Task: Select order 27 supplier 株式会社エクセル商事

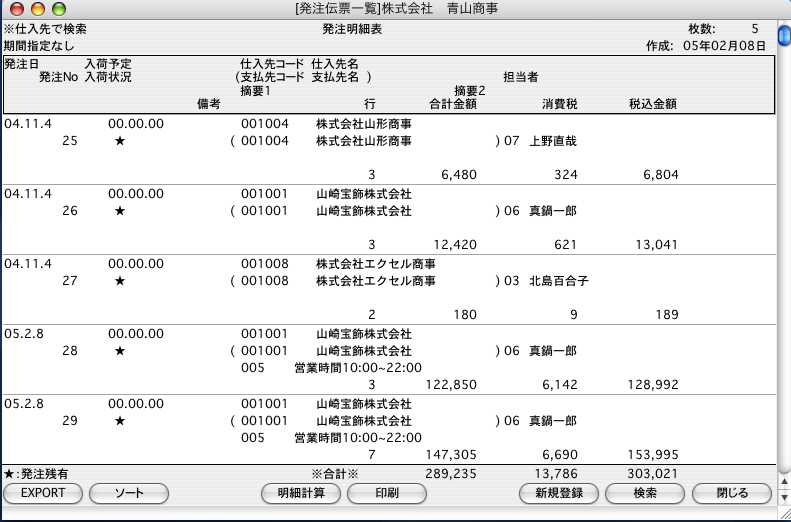Action: (x=375, y=264)
